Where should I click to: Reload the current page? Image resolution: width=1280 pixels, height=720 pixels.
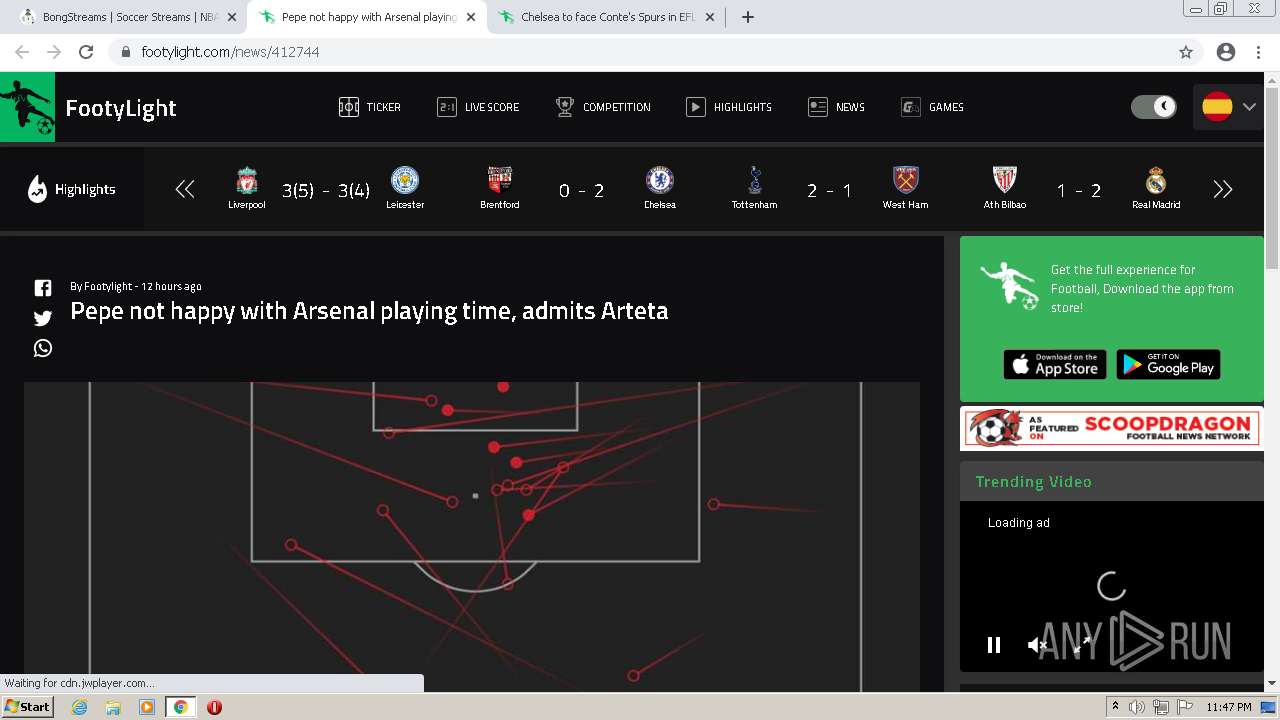[x=86, y=52]
